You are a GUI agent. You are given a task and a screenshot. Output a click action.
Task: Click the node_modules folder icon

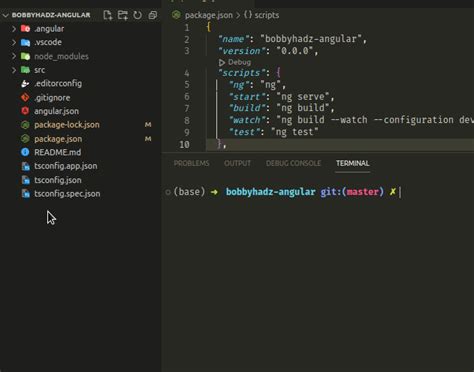coord(25,56)
